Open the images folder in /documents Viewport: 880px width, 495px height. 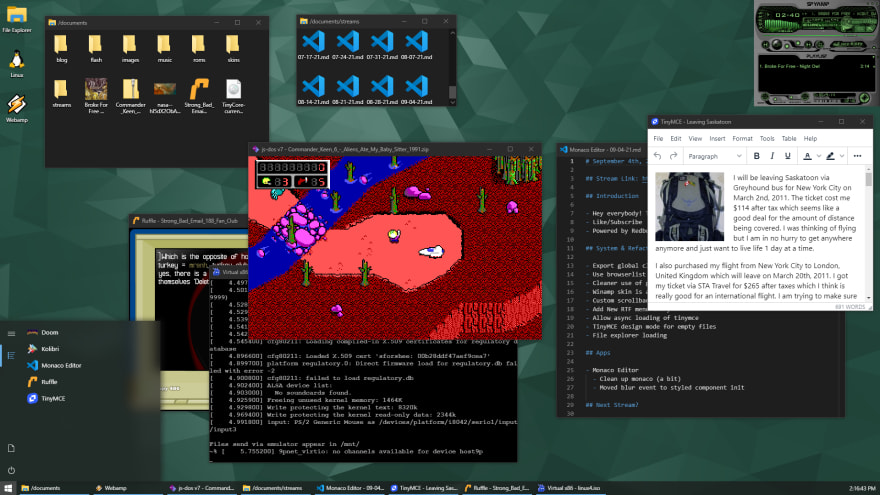(130, 48)
